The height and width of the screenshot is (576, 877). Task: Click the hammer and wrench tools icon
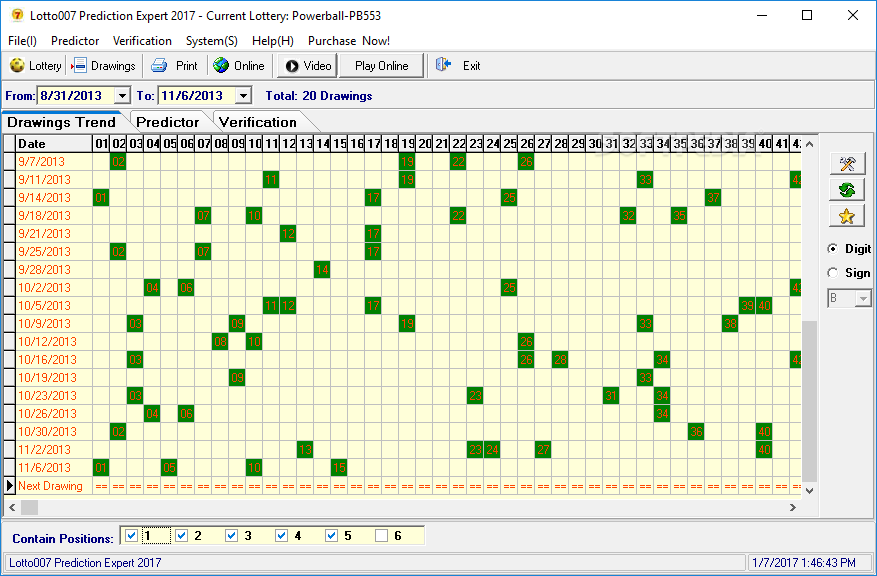[847, 163]
